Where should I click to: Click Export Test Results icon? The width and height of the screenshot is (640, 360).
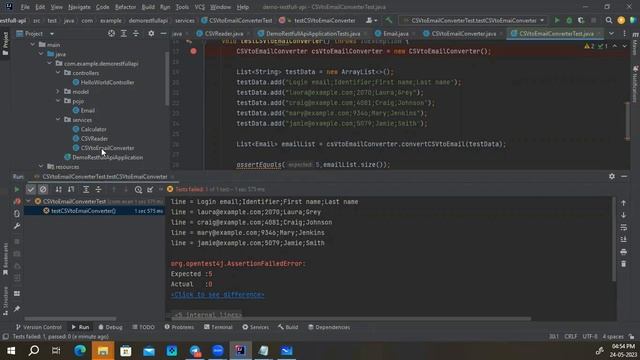point(150,189)
